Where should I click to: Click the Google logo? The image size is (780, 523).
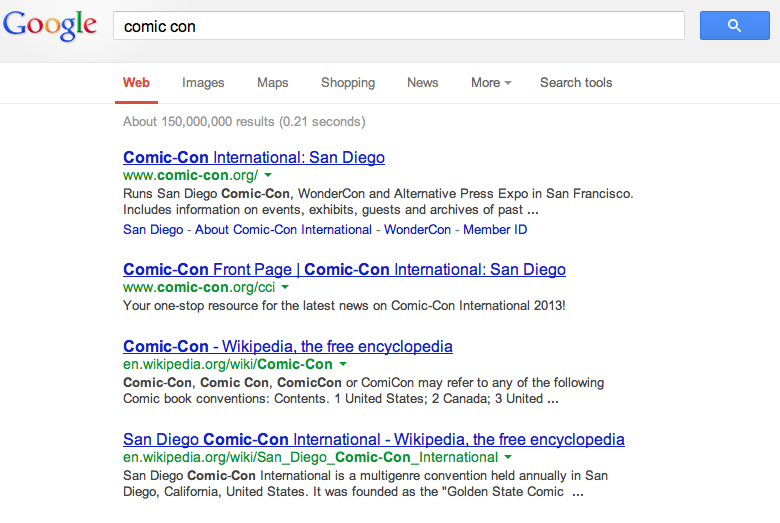click(50, 25)
